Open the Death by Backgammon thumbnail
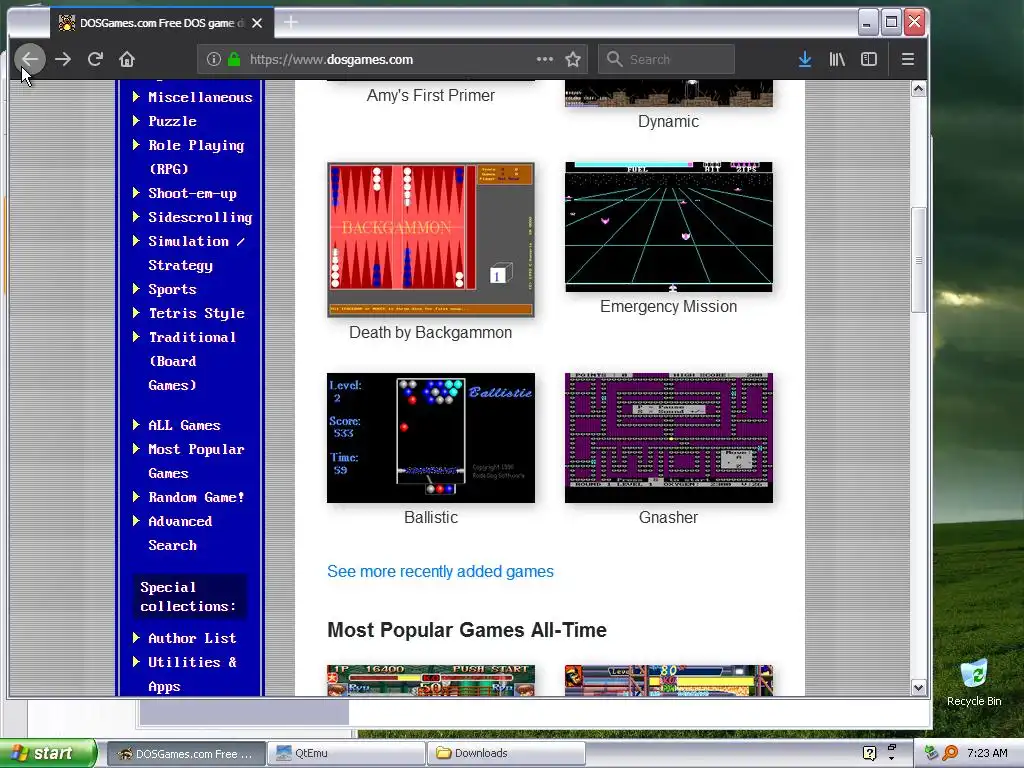This screenshot has height=768, width=1024. tap(431, 240)
